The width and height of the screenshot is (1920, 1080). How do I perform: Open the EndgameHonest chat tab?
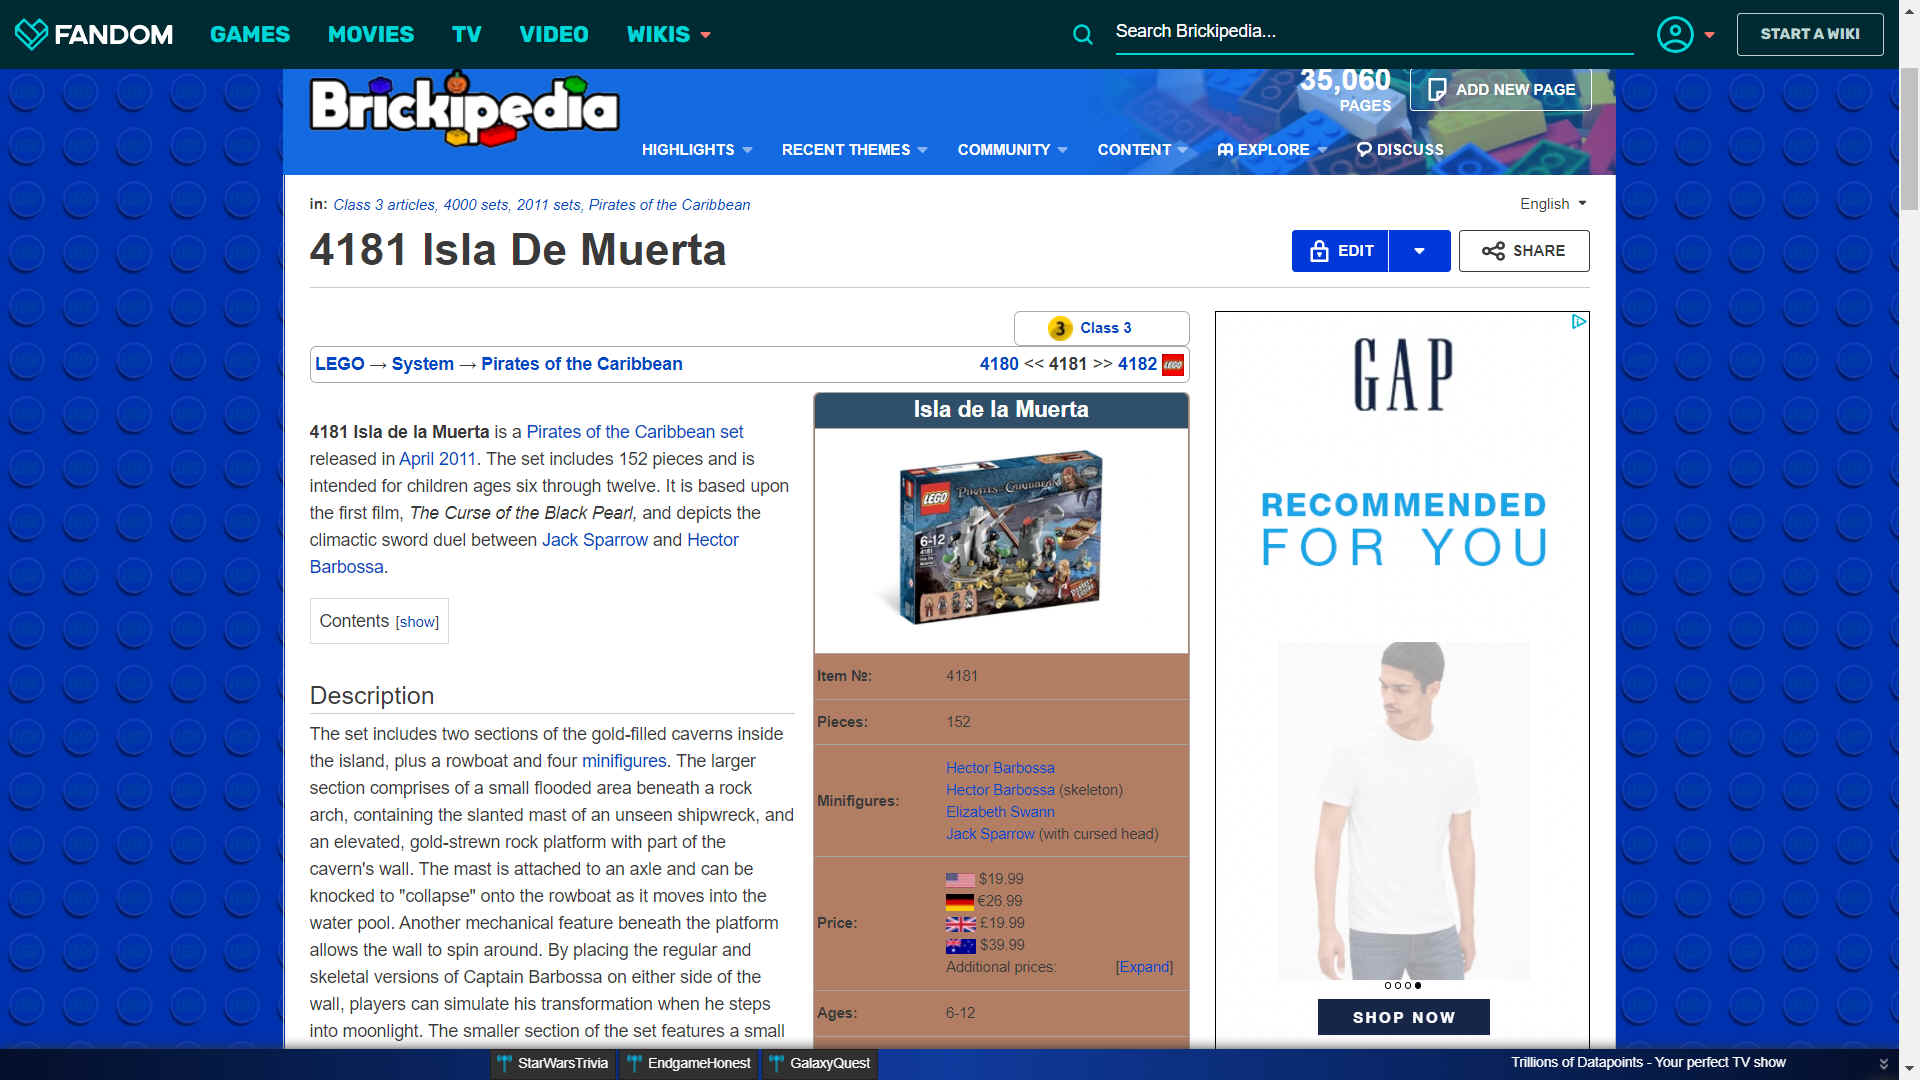pos(689,1063)
